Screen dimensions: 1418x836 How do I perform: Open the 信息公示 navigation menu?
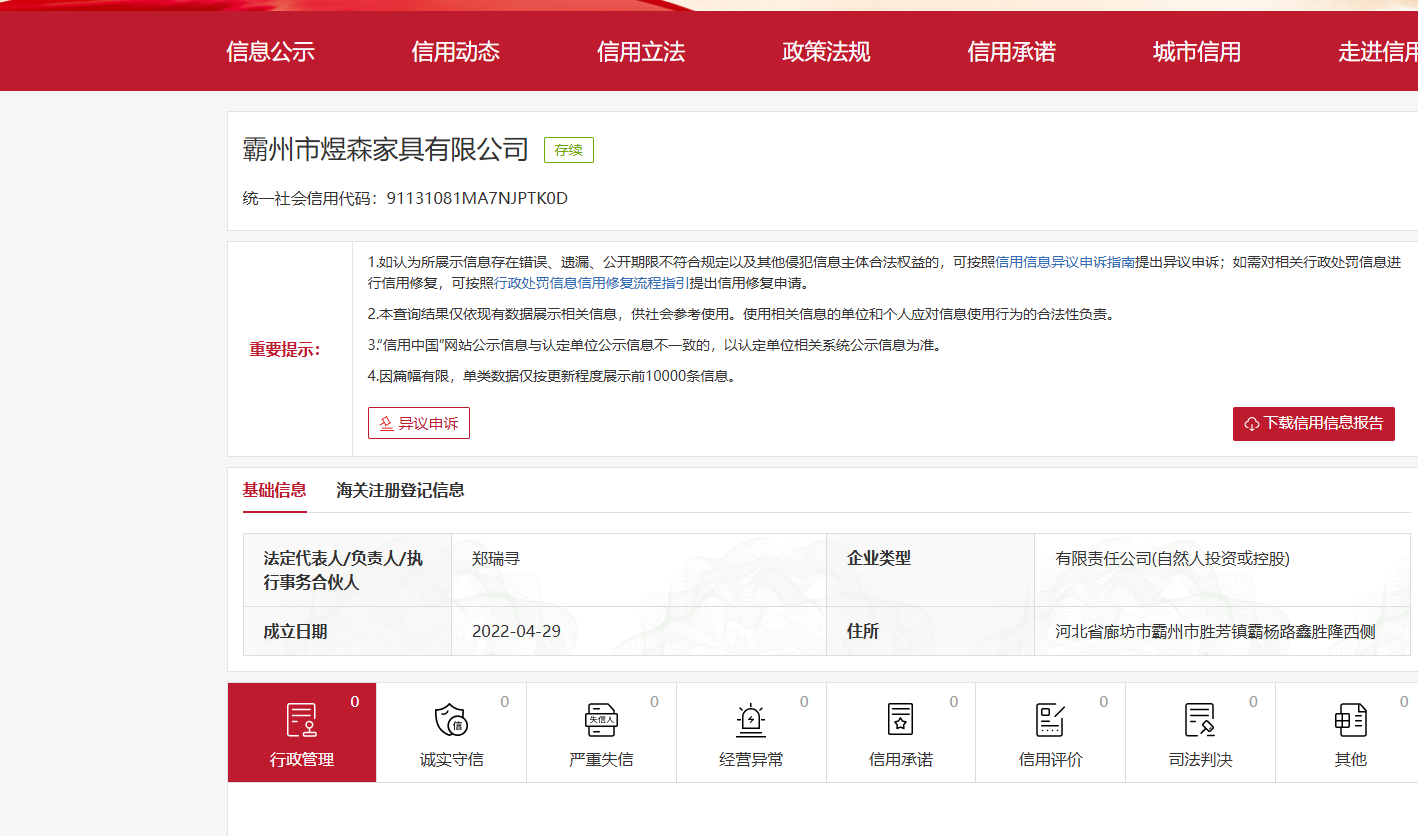pyautogui.click(x=271, y=52)
